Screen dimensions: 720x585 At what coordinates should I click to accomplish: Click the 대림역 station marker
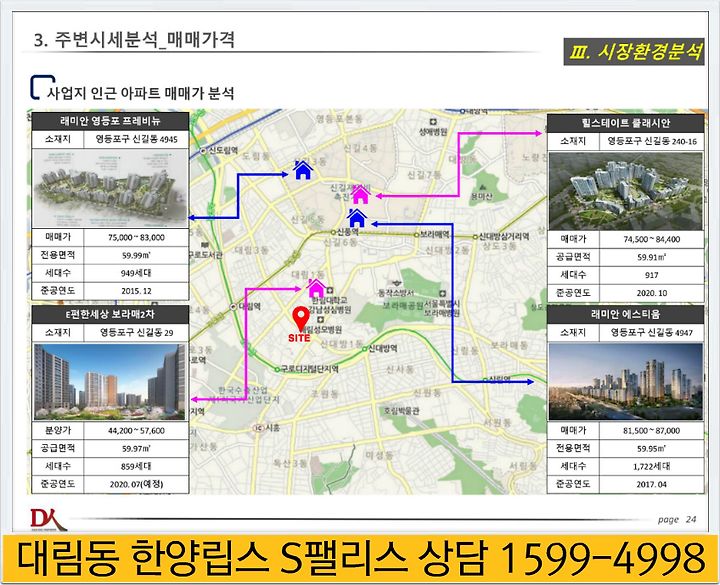[234, 306]
